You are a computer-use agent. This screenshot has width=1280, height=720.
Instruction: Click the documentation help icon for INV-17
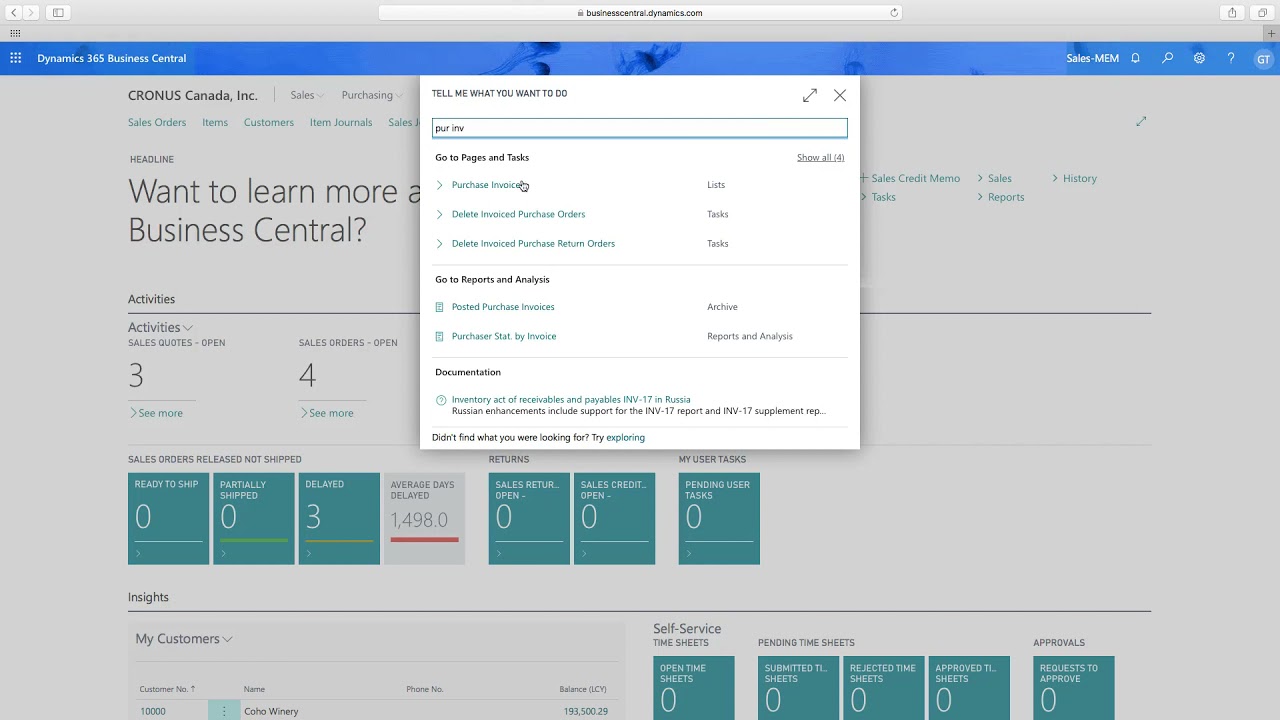coord(440,400)
